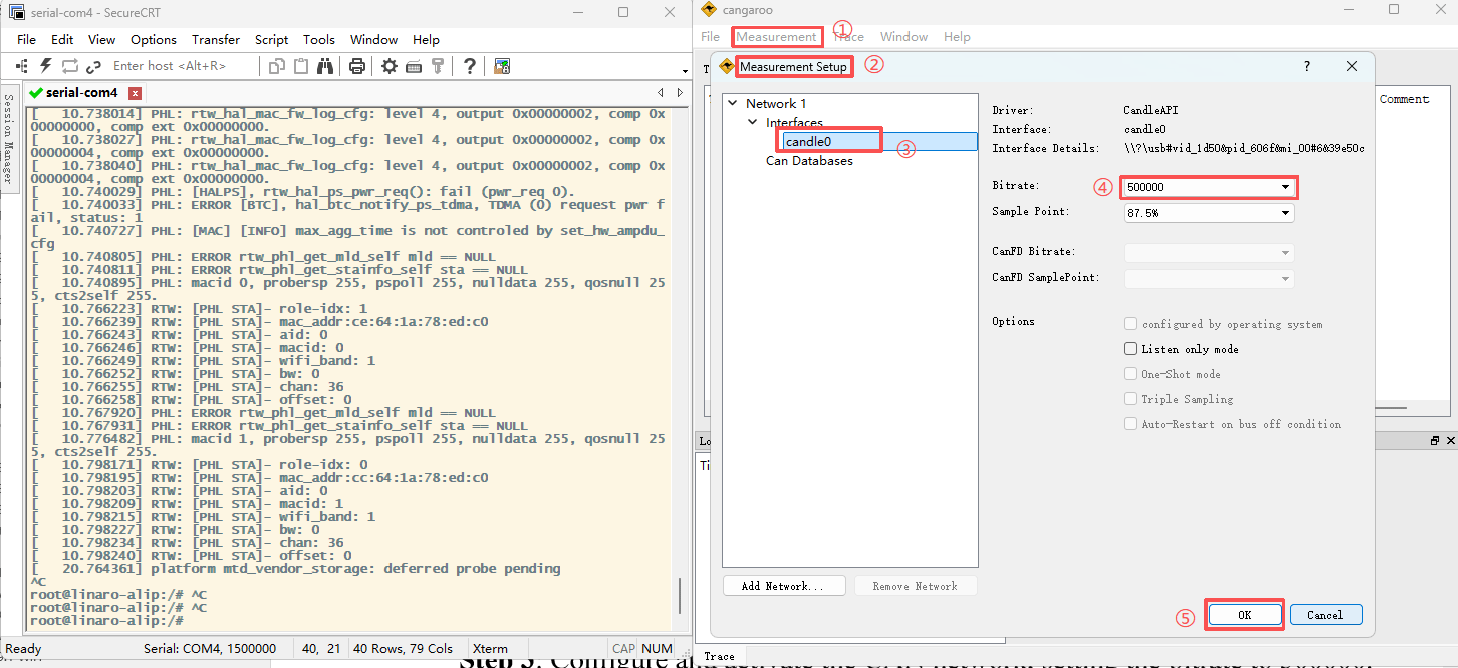Open the Transfer menu in SecureCRT

tap(216, 40)
